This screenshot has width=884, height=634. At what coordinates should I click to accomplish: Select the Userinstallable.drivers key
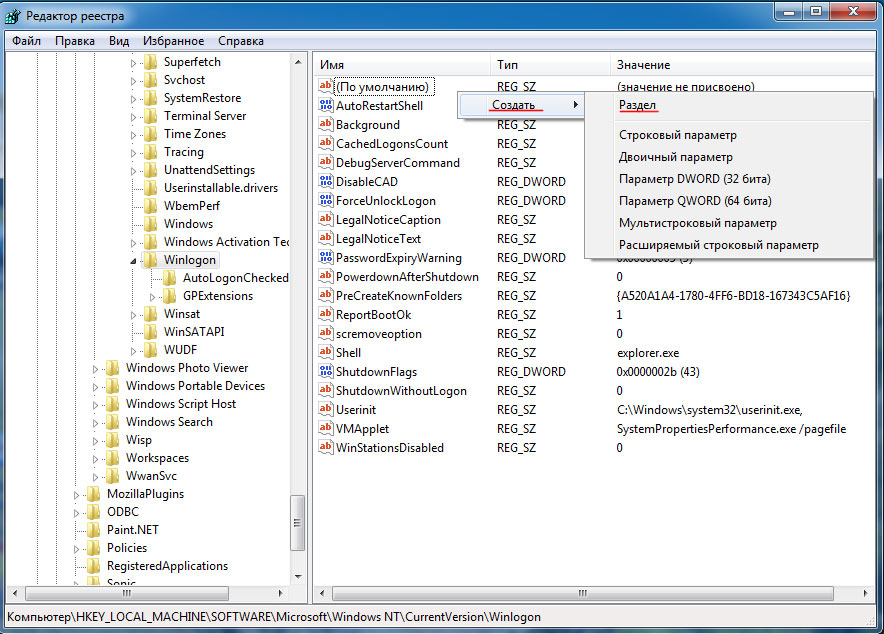(221, 188)
